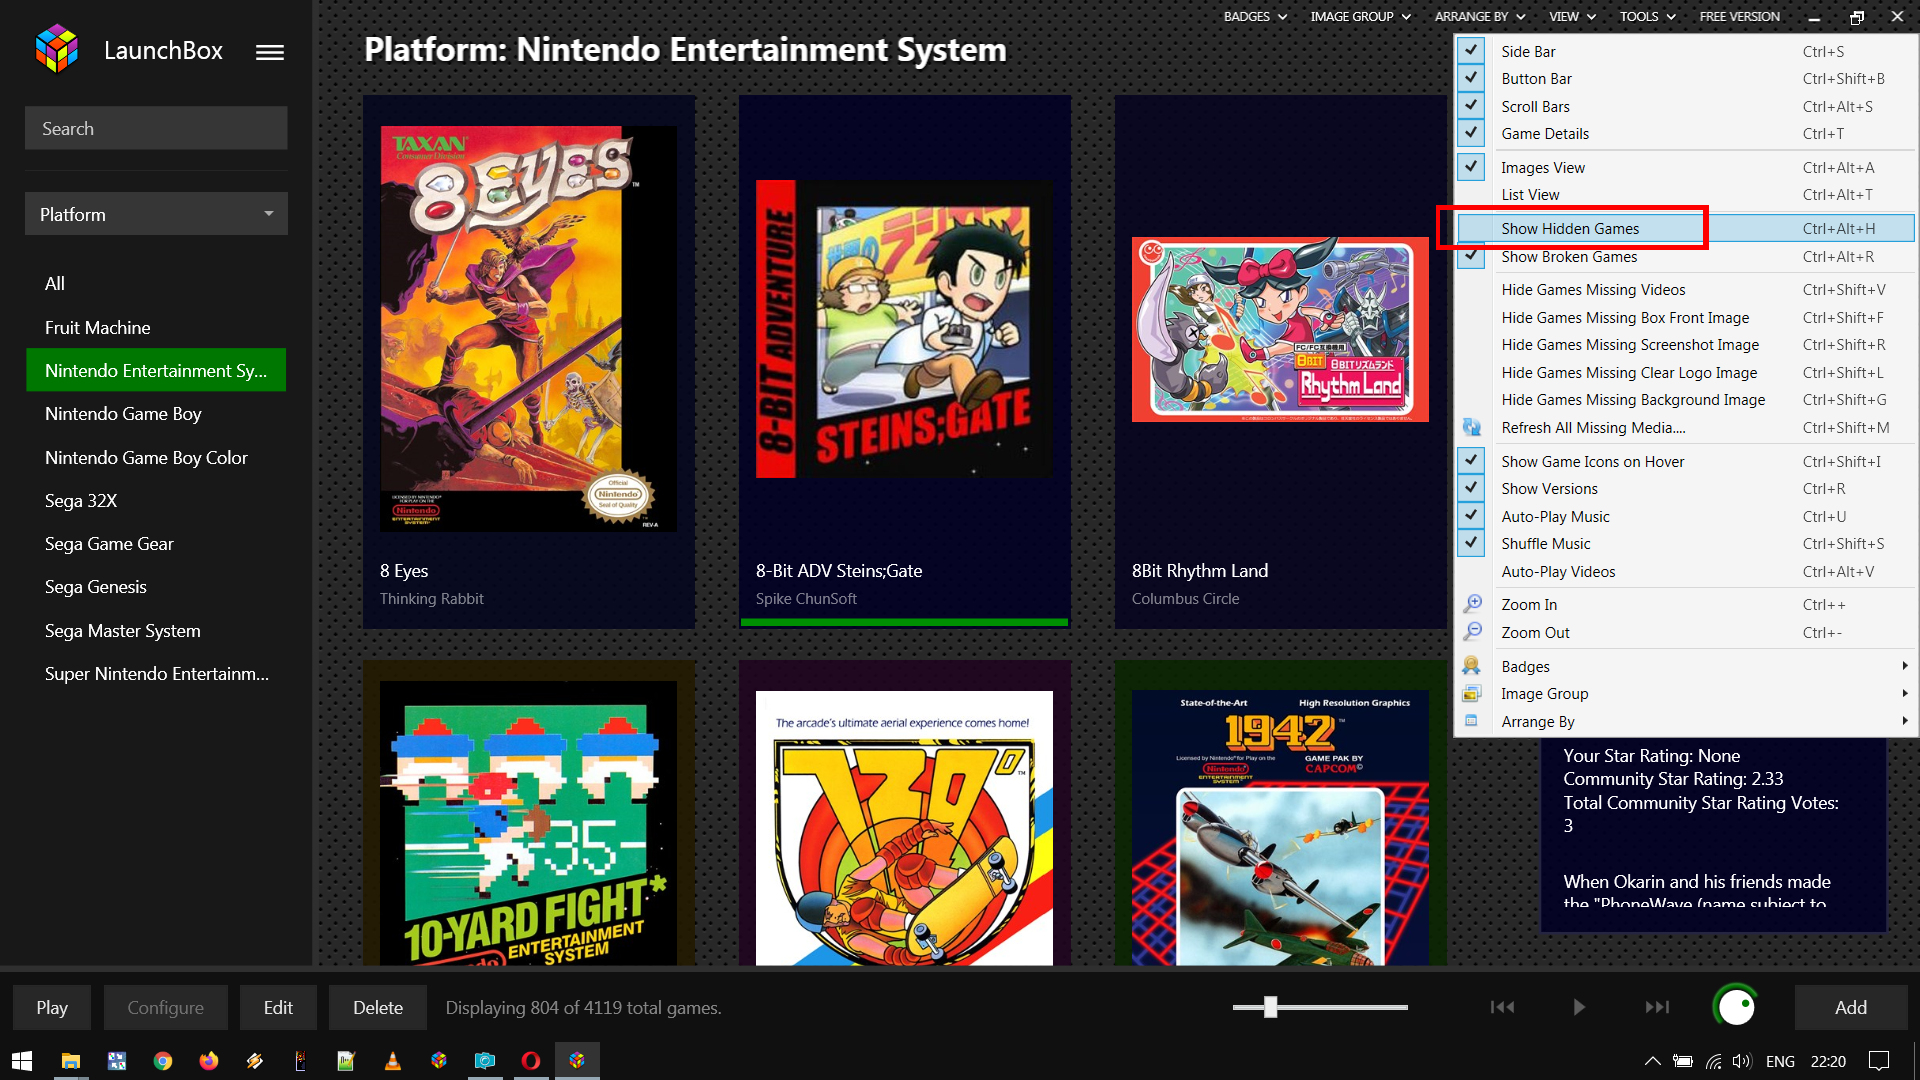This screenshot has width=1920, height=1080.
Task: Enable Auto-Play Videos
Action: point(1685,572)
